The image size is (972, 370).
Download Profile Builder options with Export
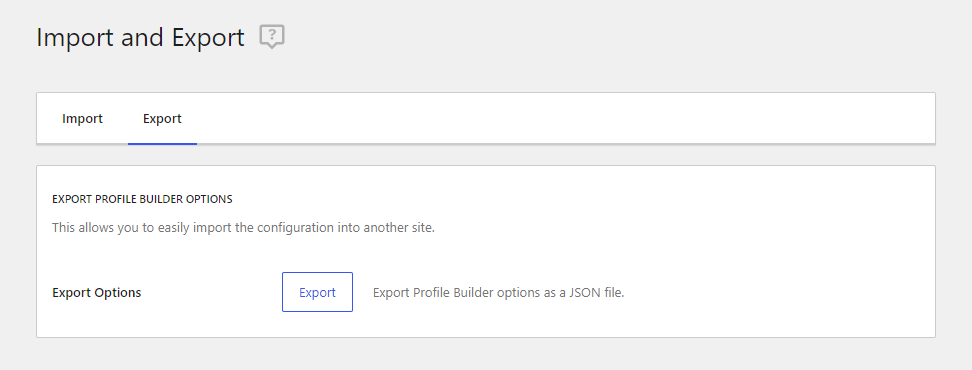point(317,292)
